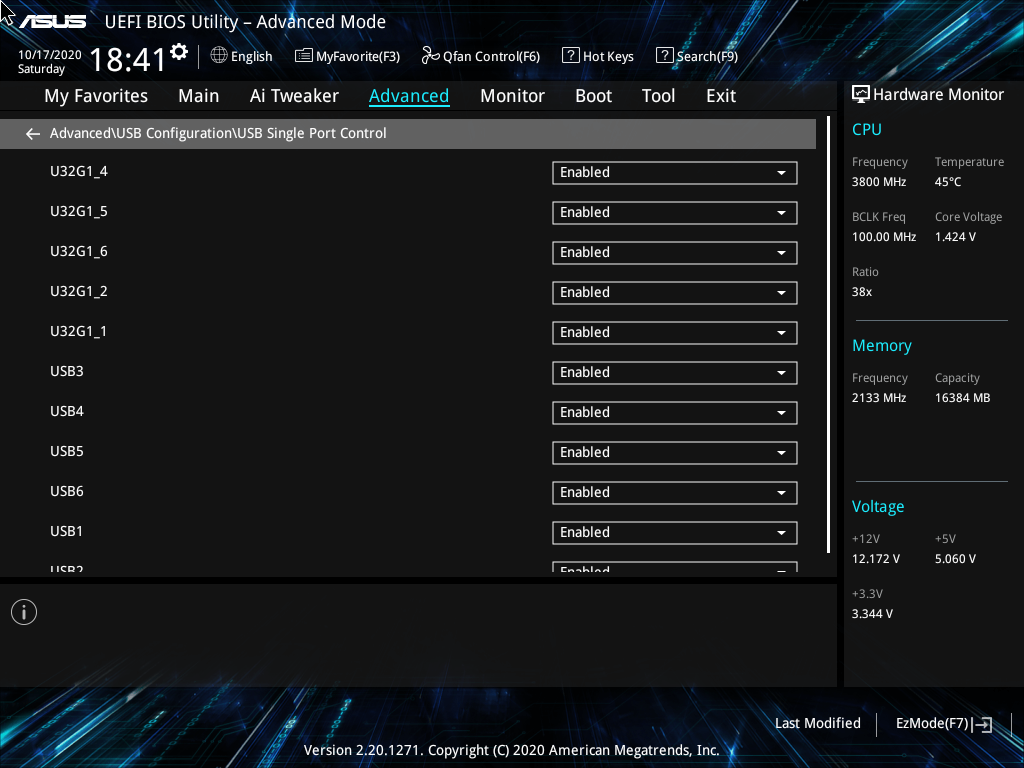Switch to My Favorites tab

[x=96, y=96]
